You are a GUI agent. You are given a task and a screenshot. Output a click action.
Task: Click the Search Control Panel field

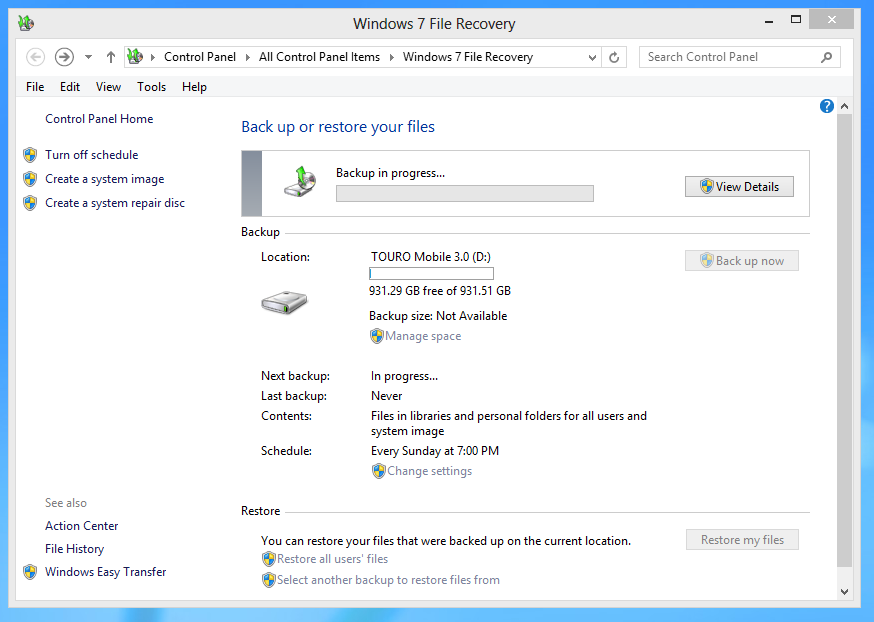(x=740, y=57)
